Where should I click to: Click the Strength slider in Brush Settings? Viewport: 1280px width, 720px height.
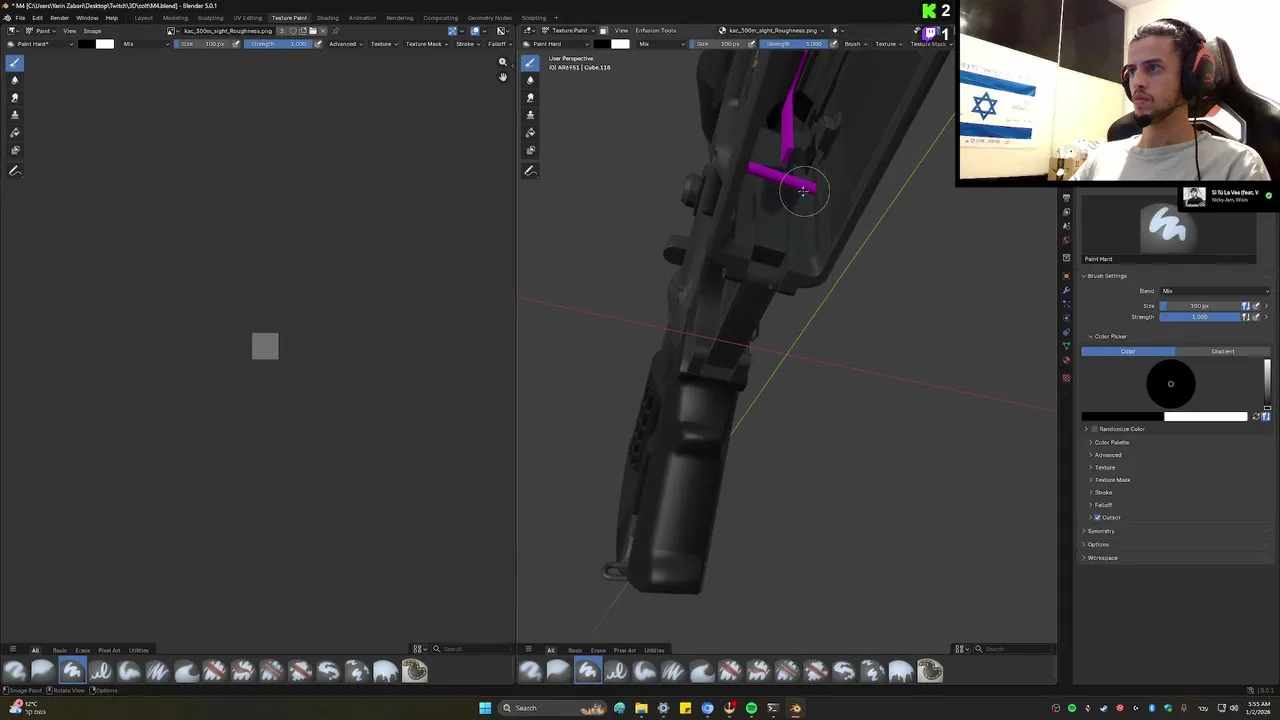[x=1199, y=317]
